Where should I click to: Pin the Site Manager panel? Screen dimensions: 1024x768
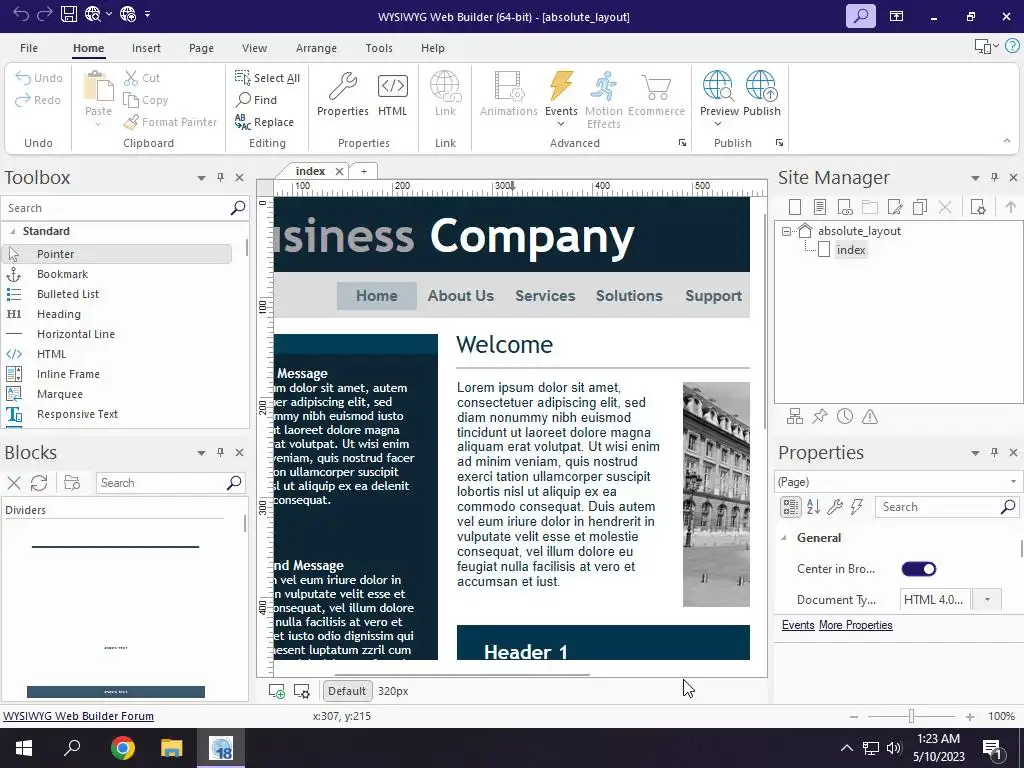994,178
